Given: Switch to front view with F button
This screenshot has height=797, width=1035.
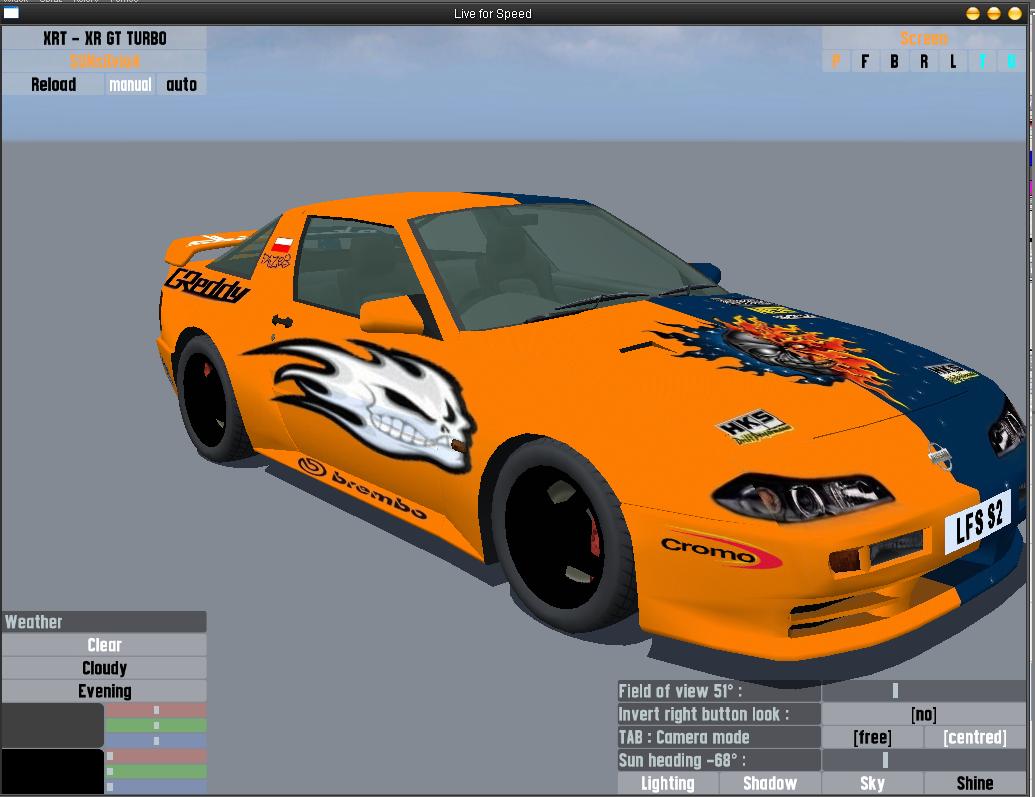Looking at the screenshot, I should coord(865,61).
